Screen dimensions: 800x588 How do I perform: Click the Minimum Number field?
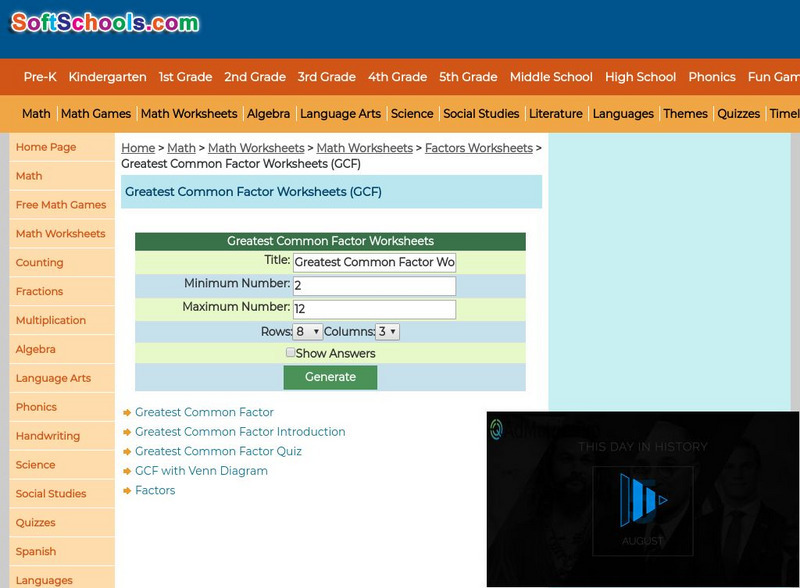click(x=374, y=286)
